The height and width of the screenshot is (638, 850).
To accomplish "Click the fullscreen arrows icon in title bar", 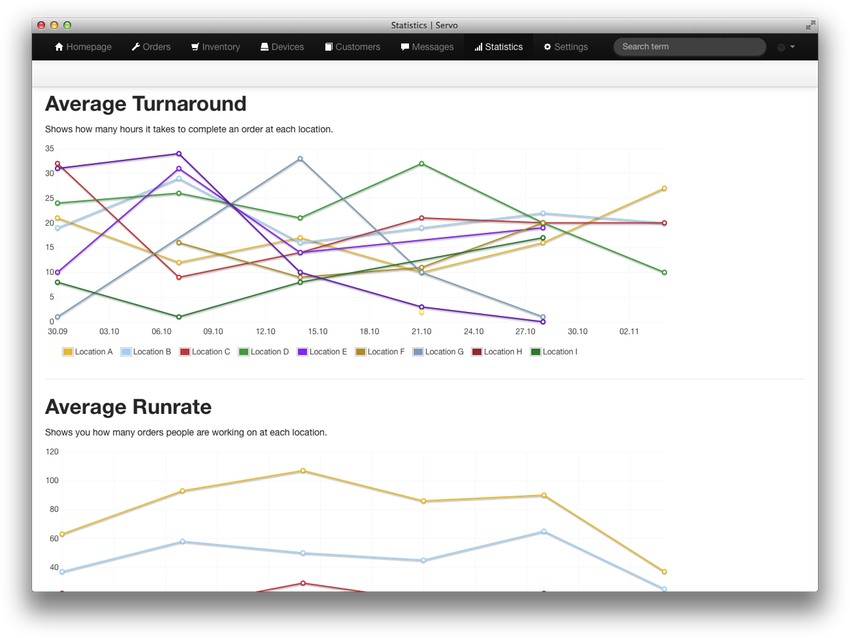I will pos(810,25).
